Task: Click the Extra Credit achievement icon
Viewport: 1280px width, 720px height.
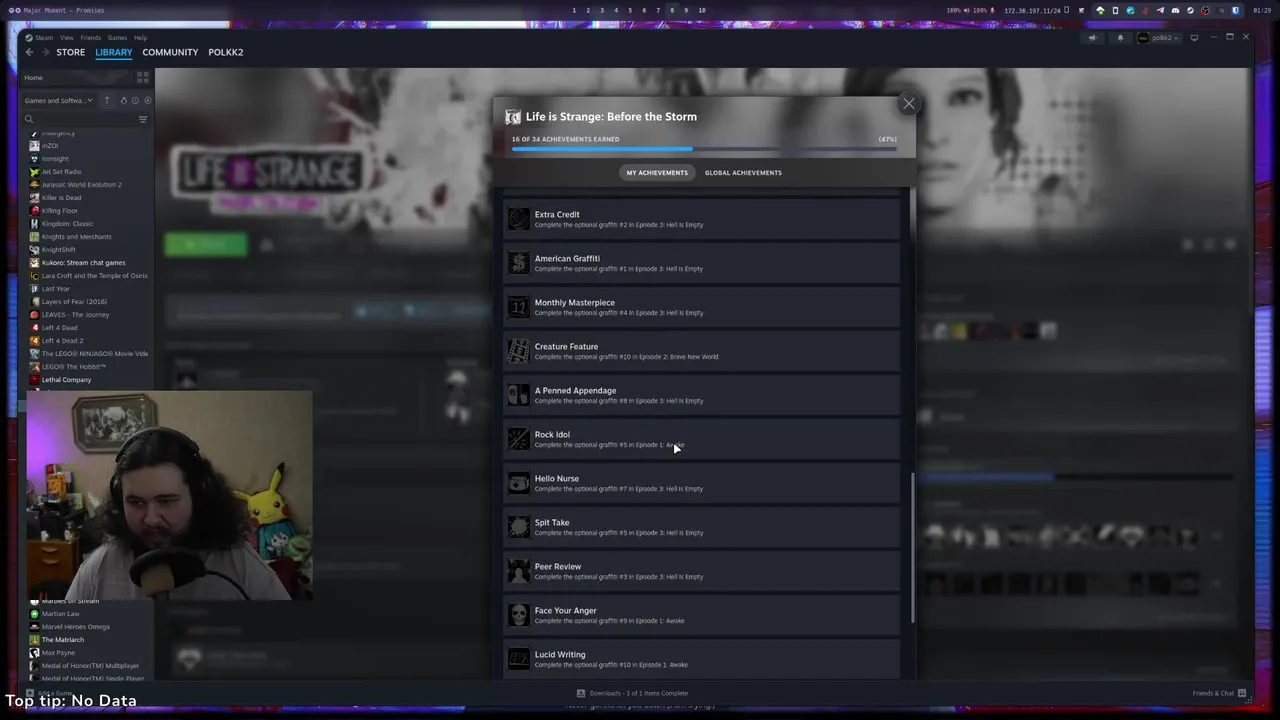Action: (518, 219)
